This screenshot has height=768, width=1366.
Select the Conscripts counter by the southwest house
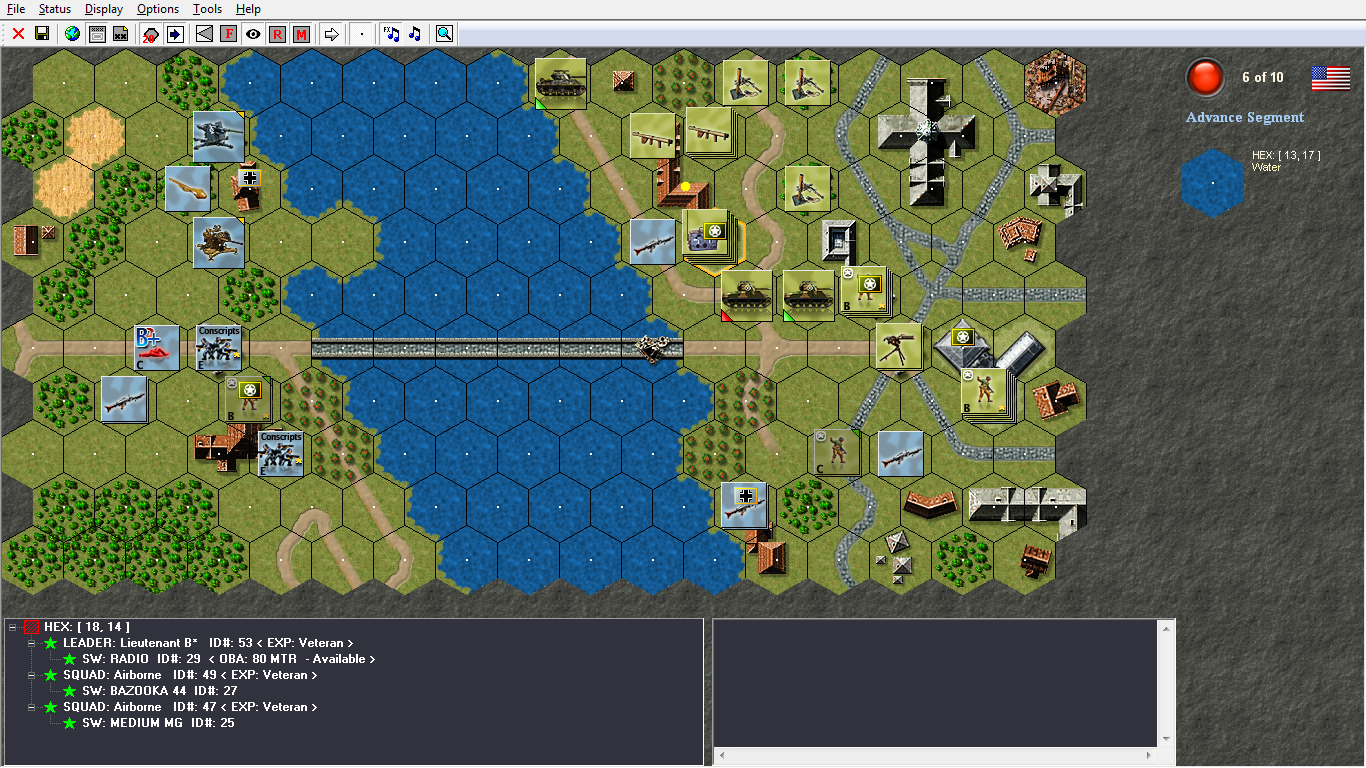click(281, 453)
